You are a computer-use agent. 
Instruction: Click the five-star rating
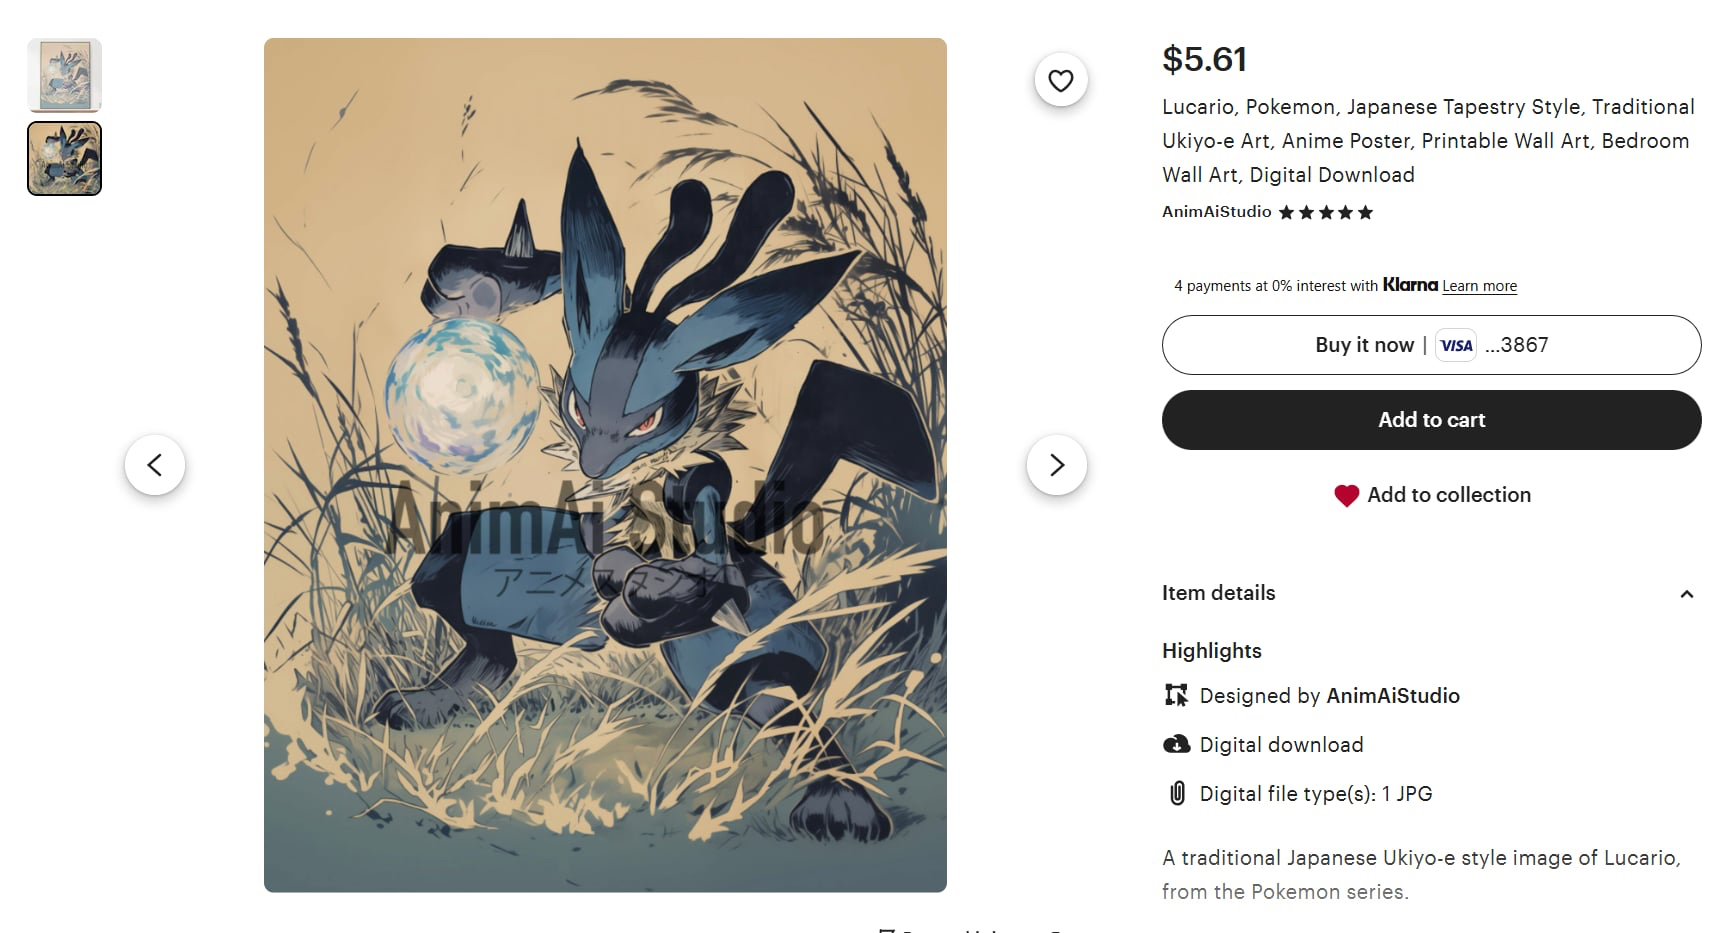(x=1326, y=212)
